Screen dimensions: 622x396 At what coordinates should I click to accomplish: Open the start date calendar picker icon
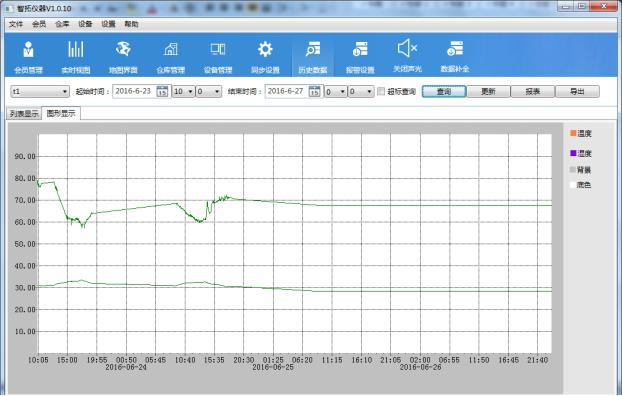[x=162, y=91]
